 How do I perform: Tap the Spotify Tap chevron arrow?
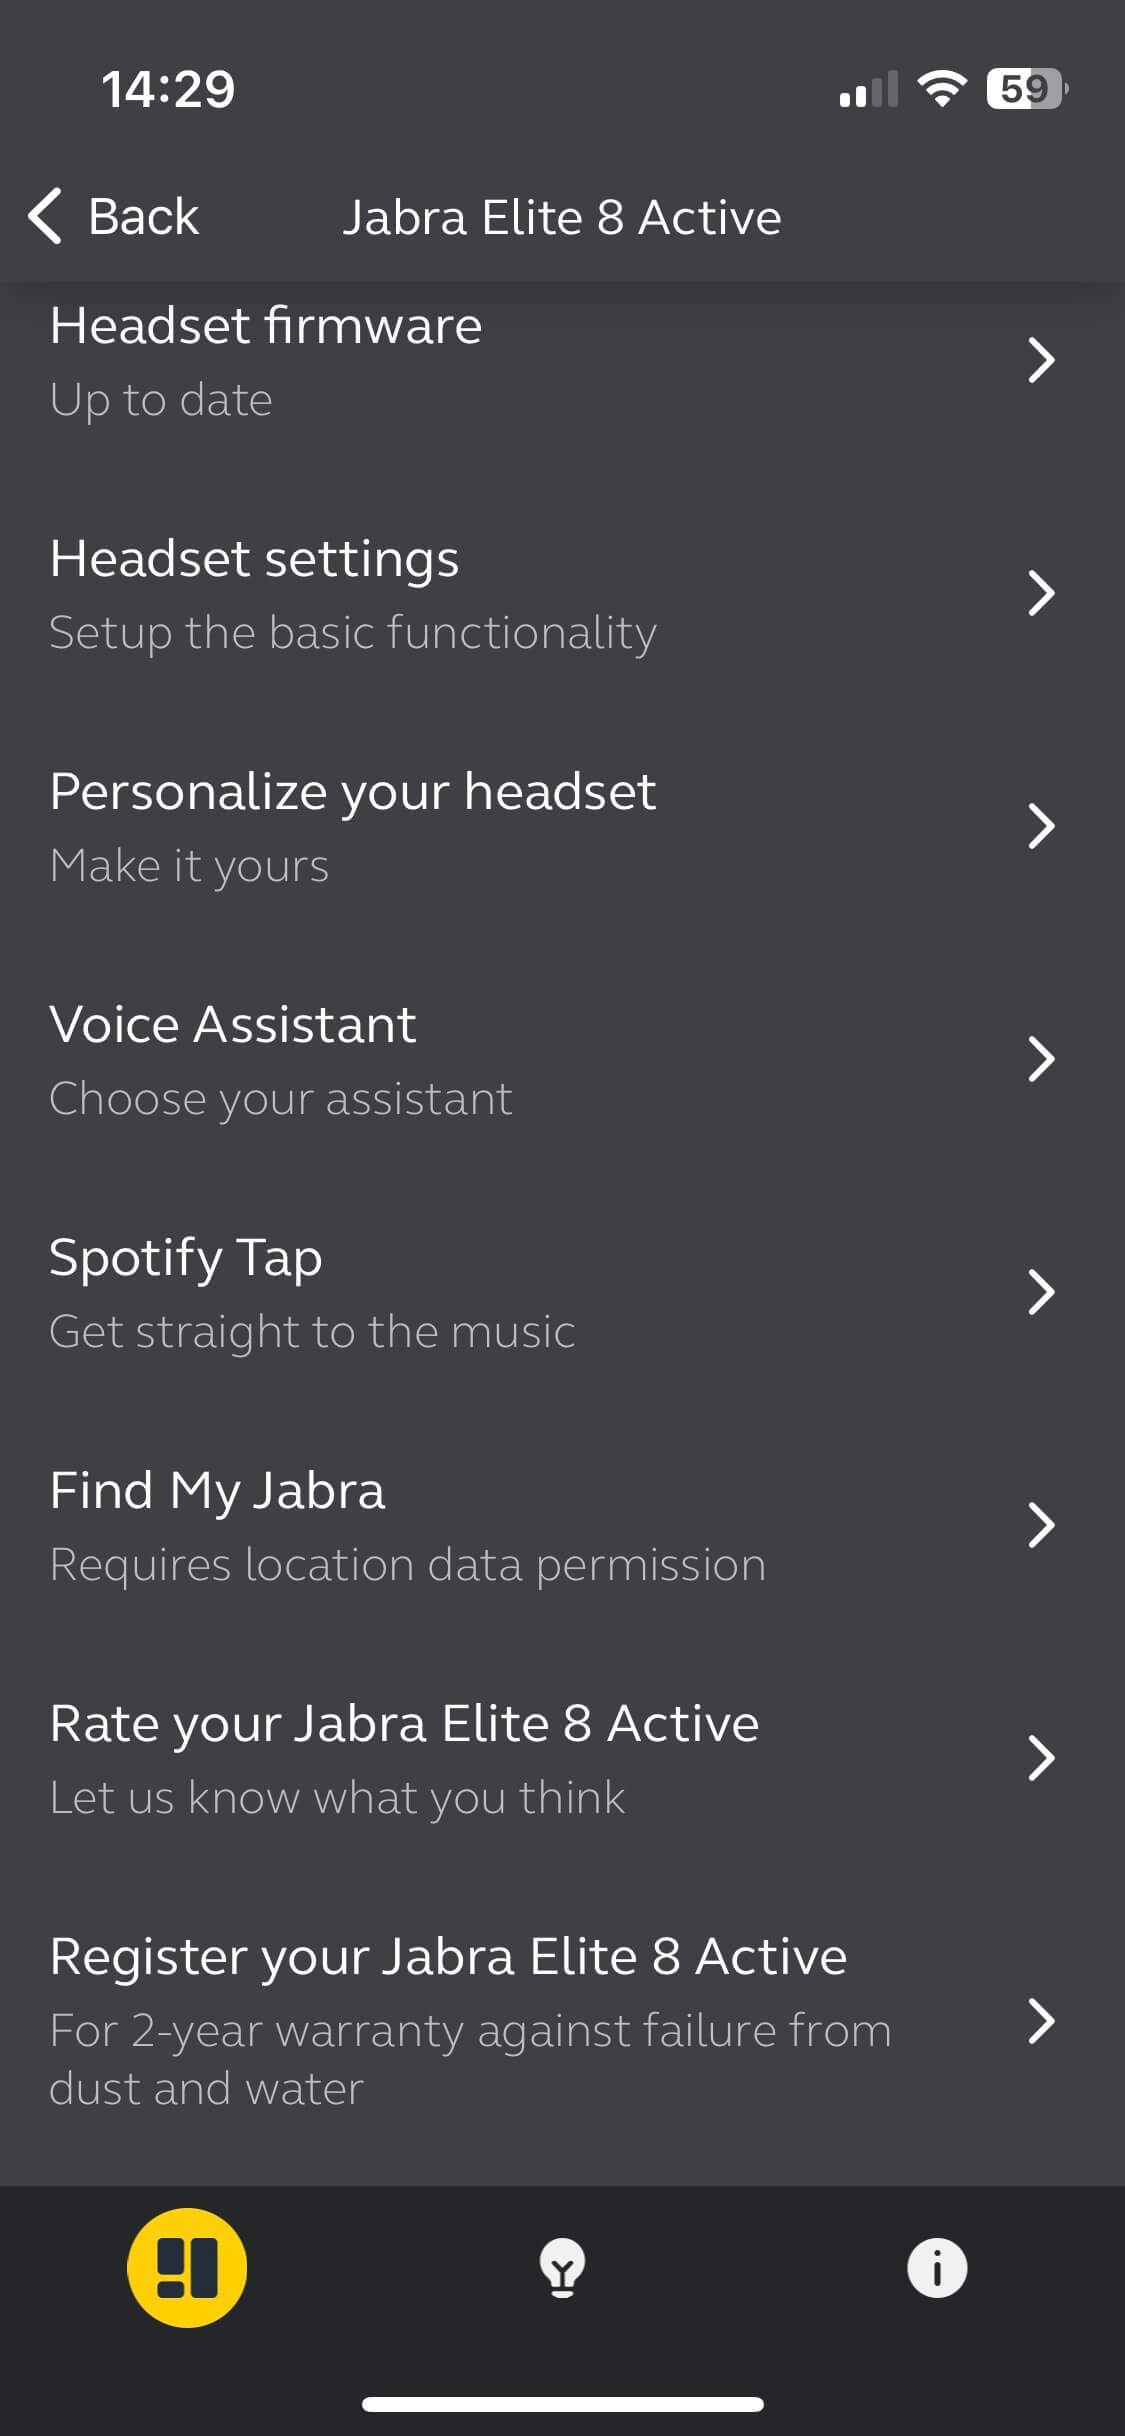pos(1041,1292)
